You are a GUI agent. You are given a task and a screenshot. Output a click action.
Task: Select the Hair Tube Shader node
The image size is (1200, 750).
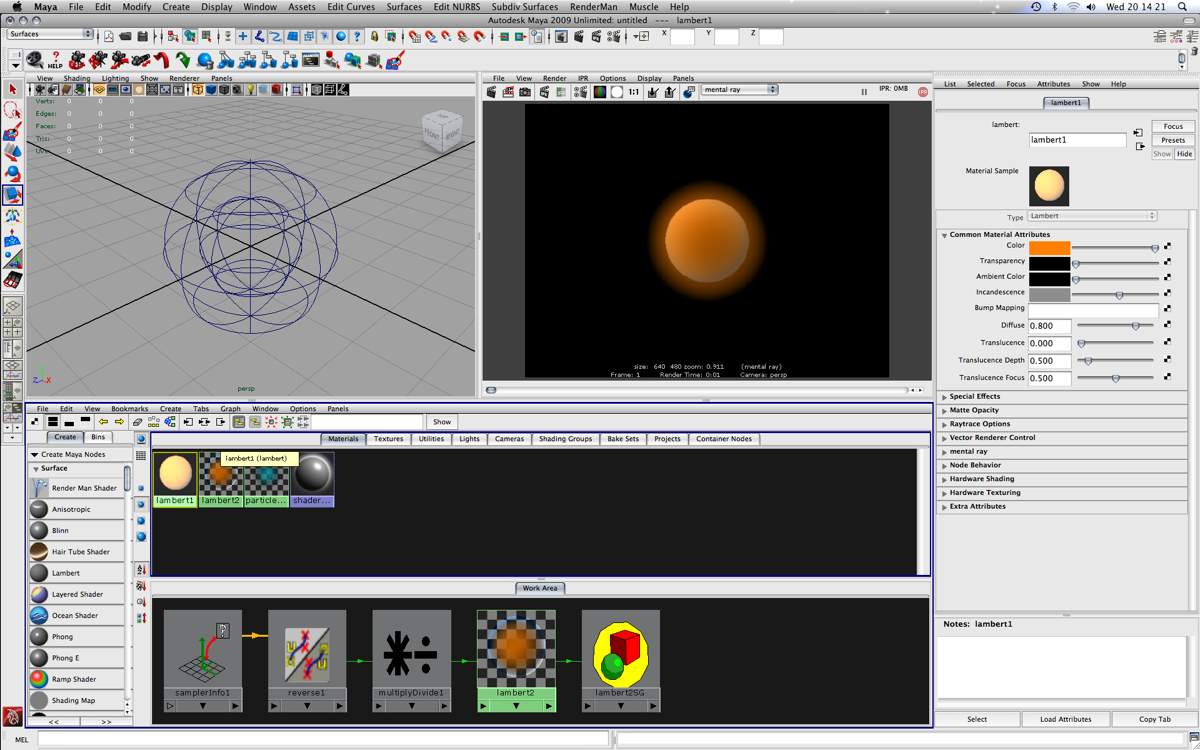(x=39, y=552)
